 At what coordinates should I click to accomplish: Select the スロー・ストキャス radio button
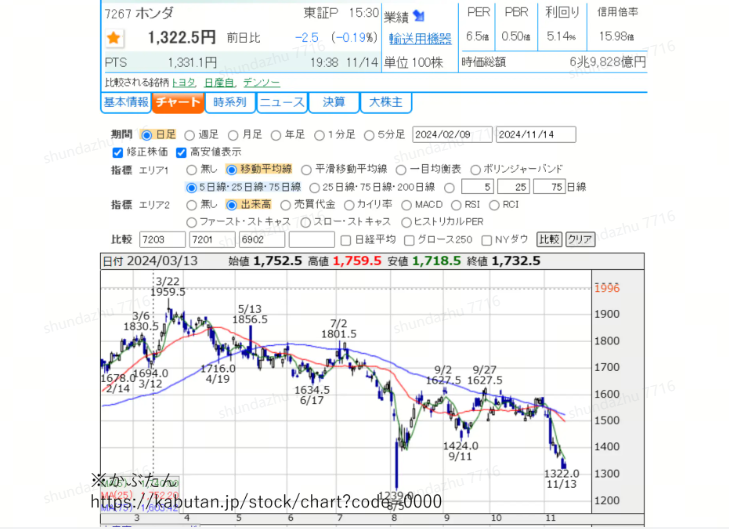tap(305, 223)
